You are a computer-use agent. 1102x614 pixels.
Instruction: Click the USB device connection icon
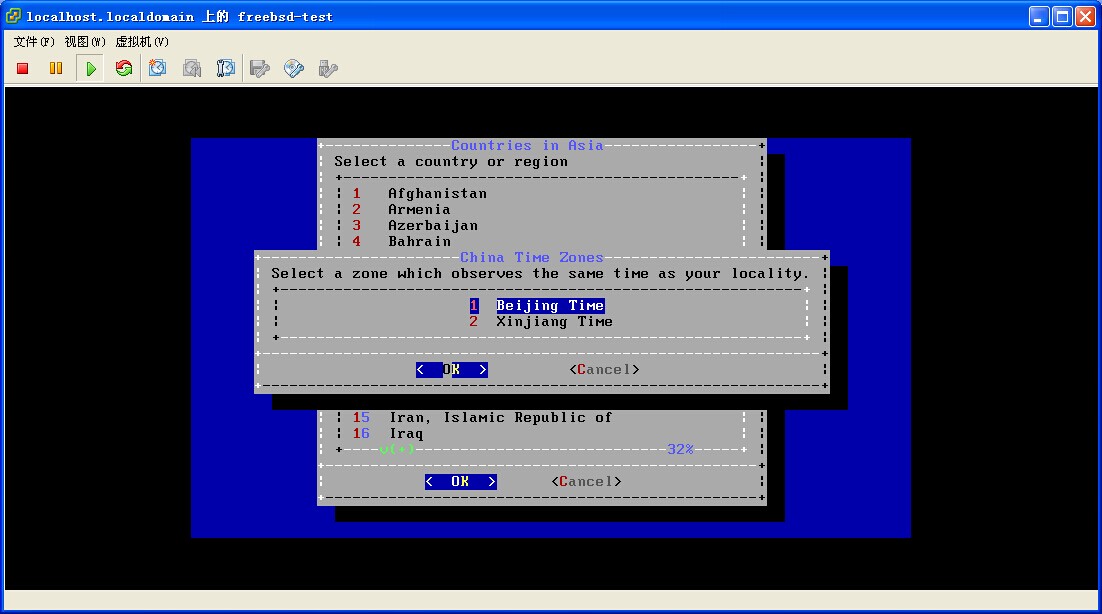(327, 68)
